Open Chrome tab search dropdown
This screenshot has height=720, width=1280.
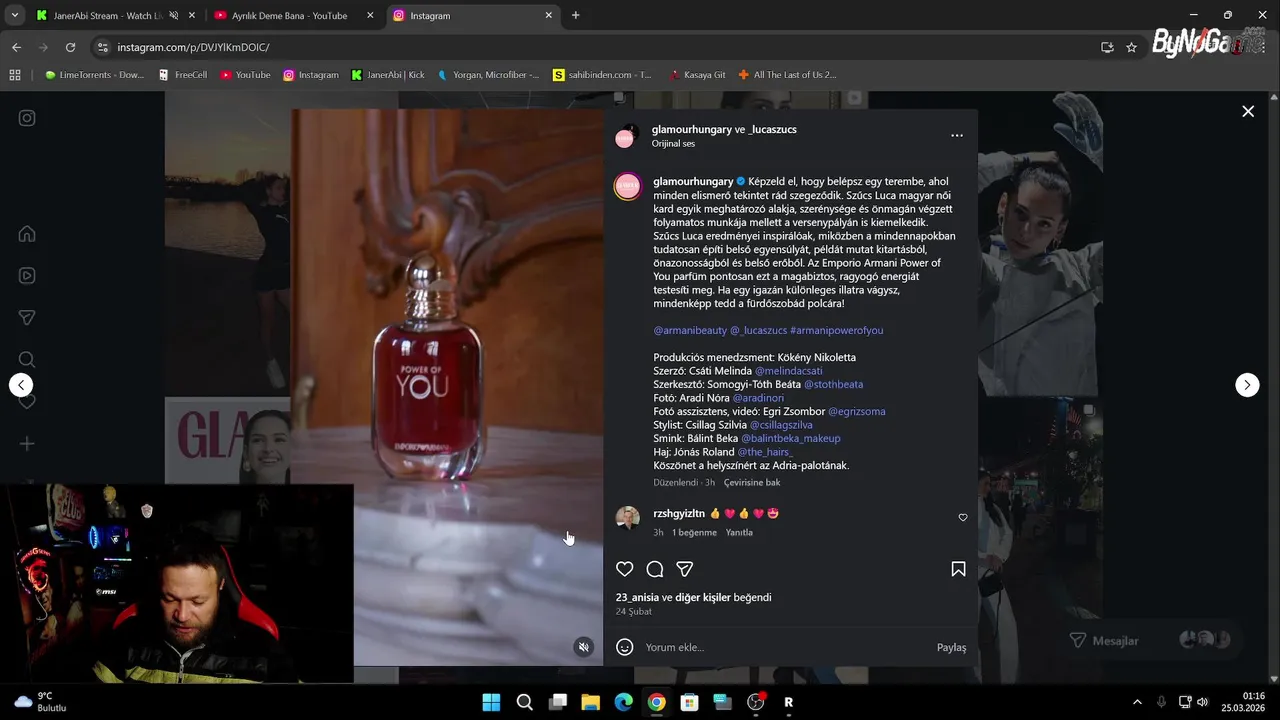14,15
